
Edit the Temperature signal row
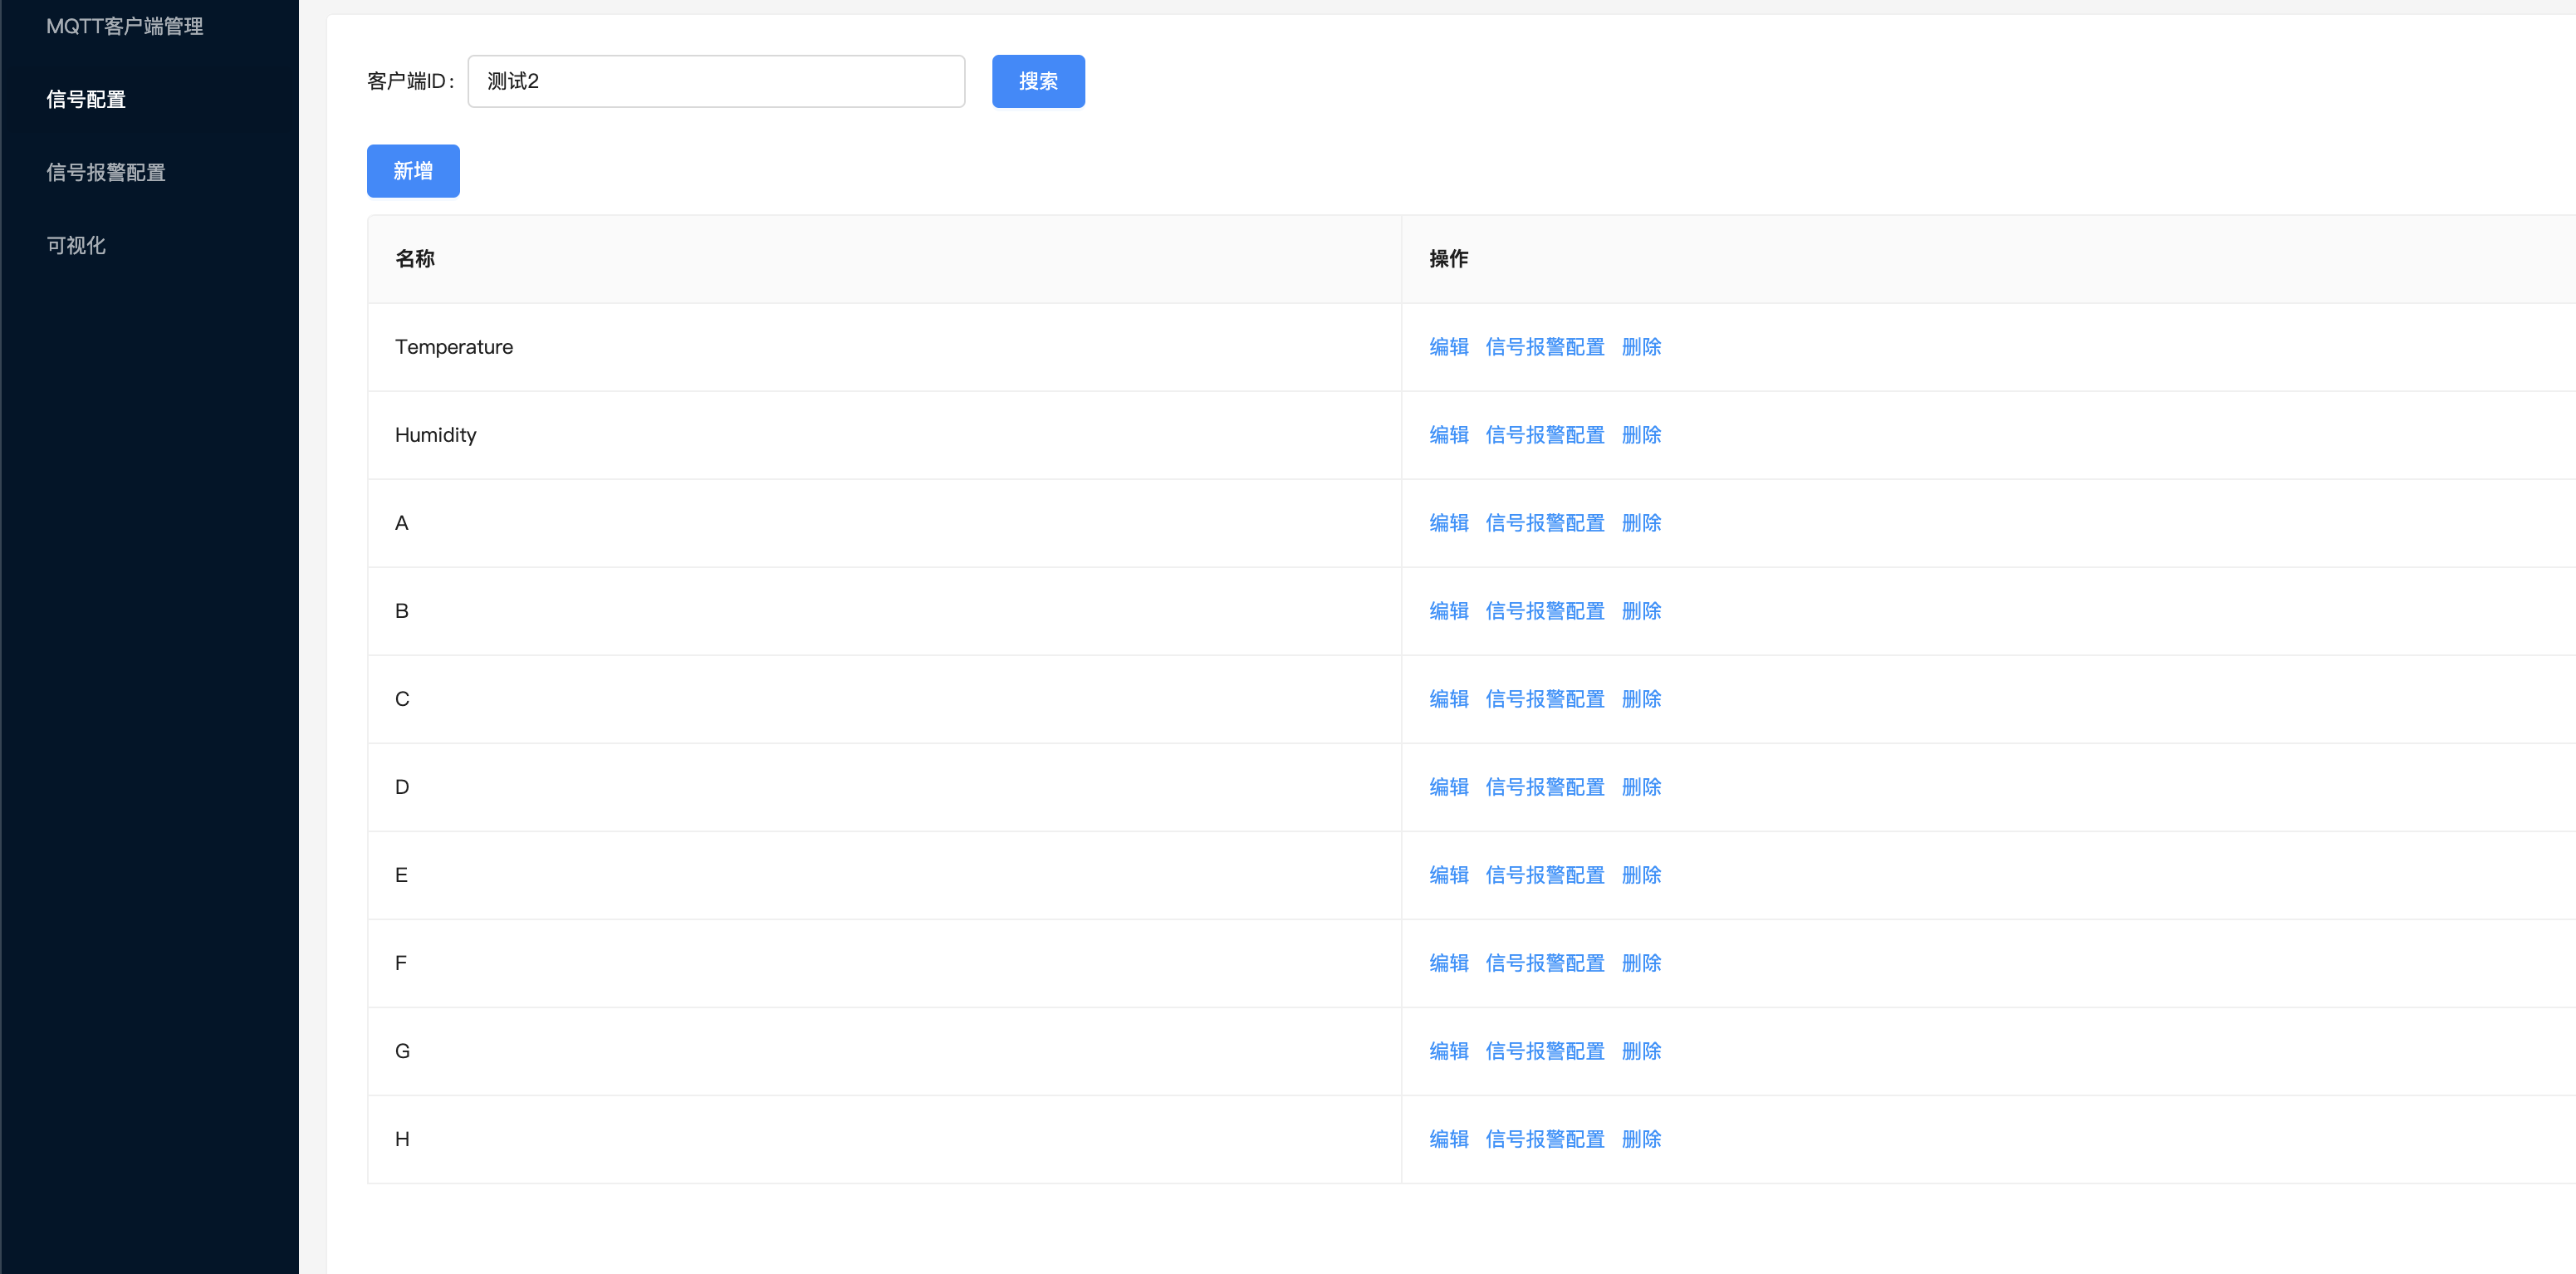click(x=1448, y=347)
